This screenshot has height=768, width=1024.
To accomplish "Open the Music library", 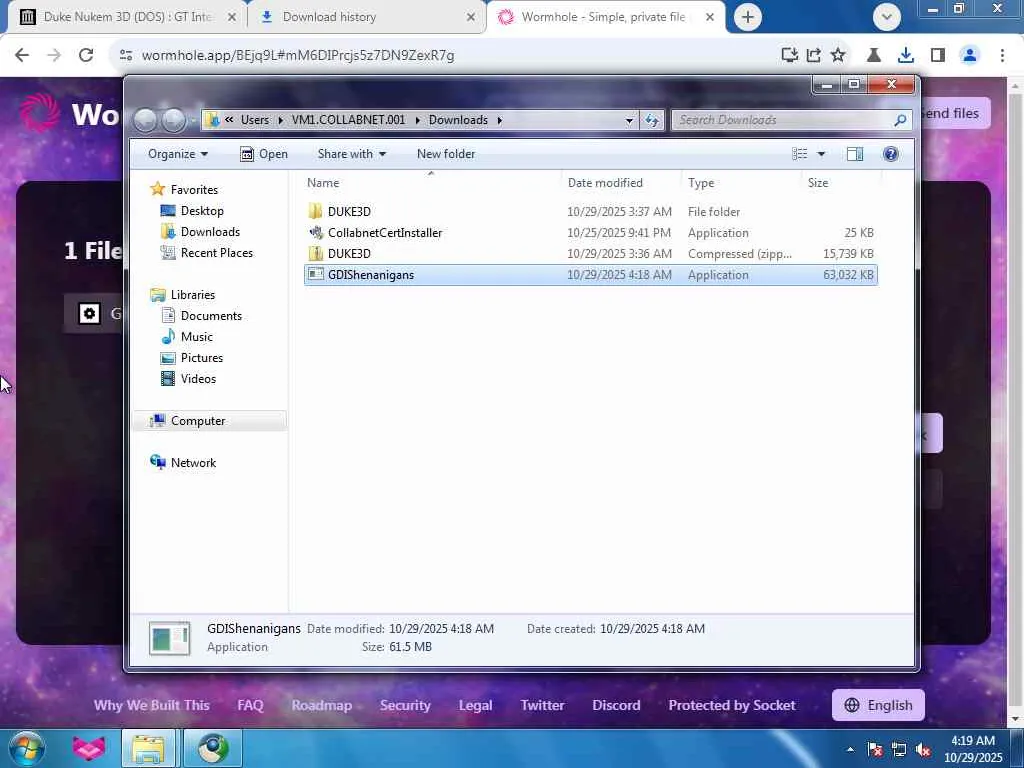I will (x=197, y=336).
